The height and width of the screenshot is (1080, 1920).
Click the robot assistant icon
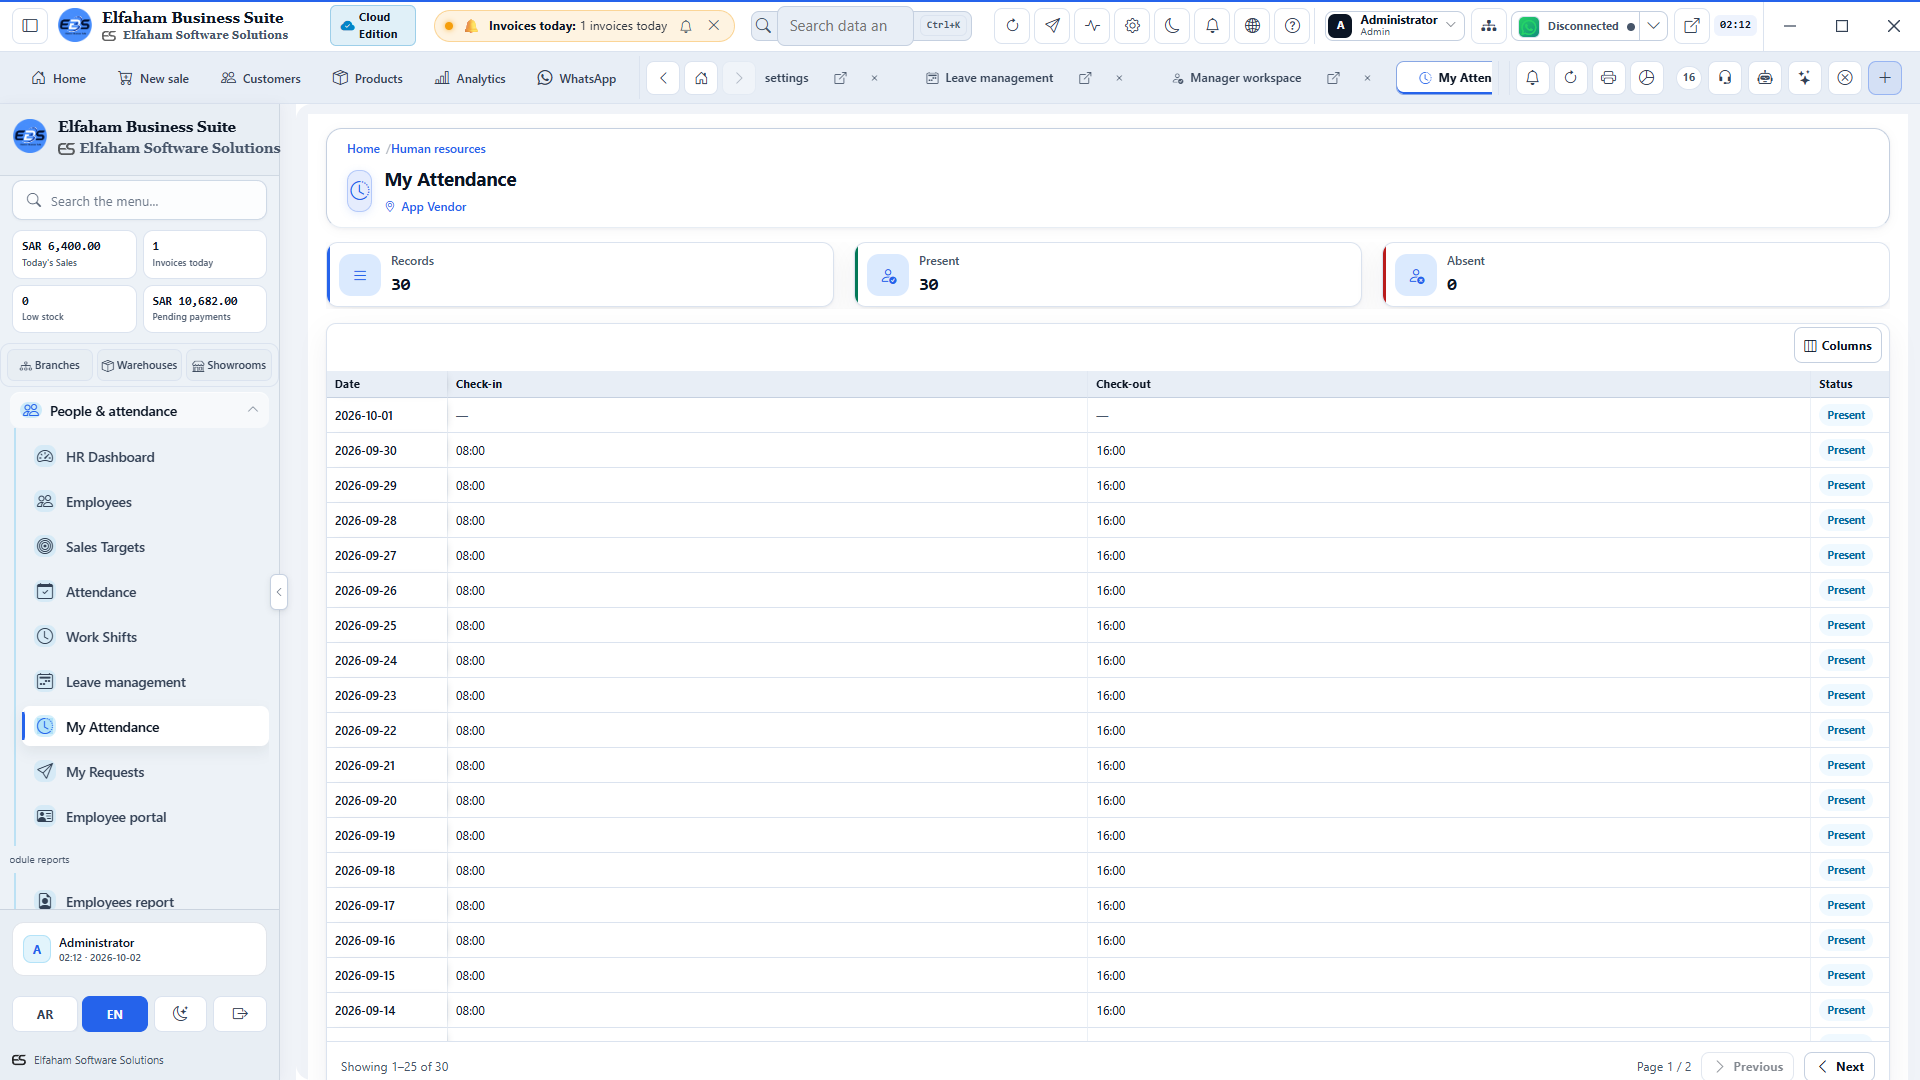pyautogui.click(x=1765, y=78)
